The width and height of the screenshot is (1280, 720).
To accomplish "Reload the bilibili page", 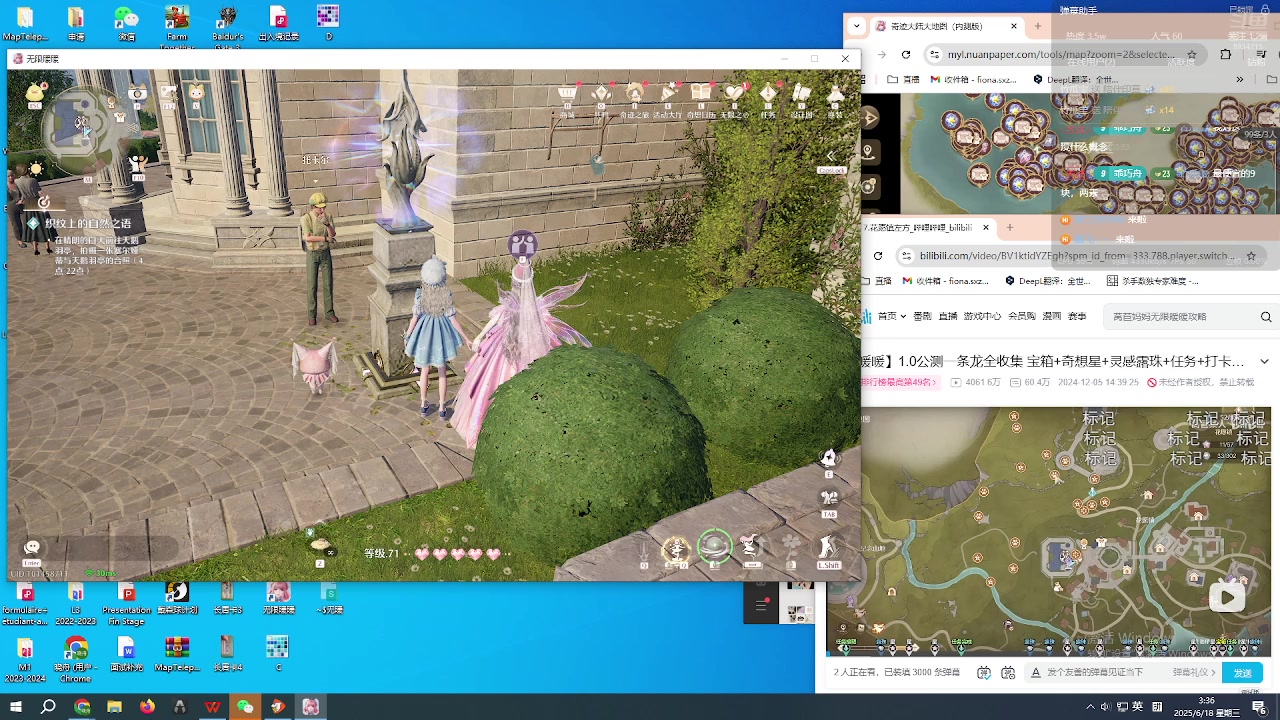I will tap(878, 256).
